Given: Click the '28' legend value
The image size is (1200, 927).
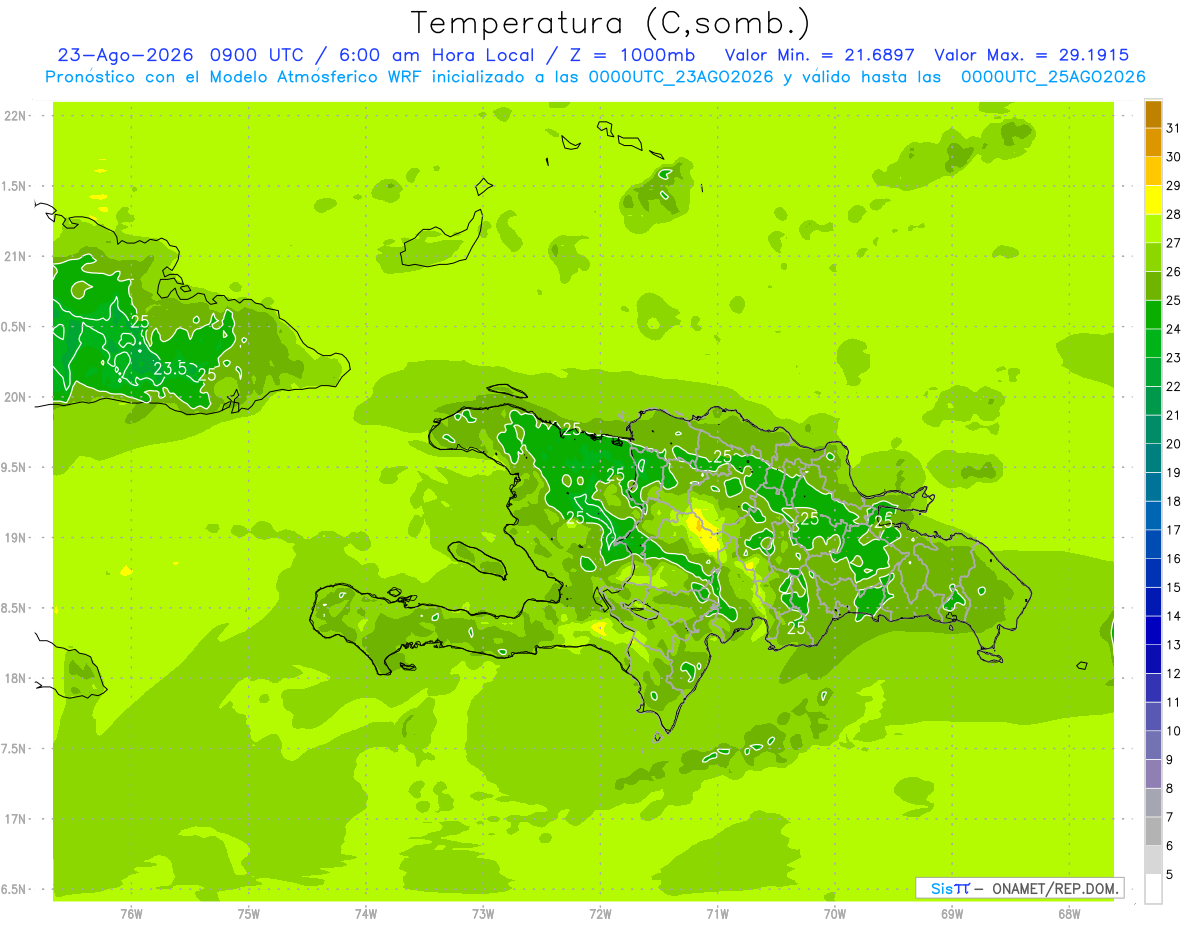Looking at the screenshot, I should 1174,214.
